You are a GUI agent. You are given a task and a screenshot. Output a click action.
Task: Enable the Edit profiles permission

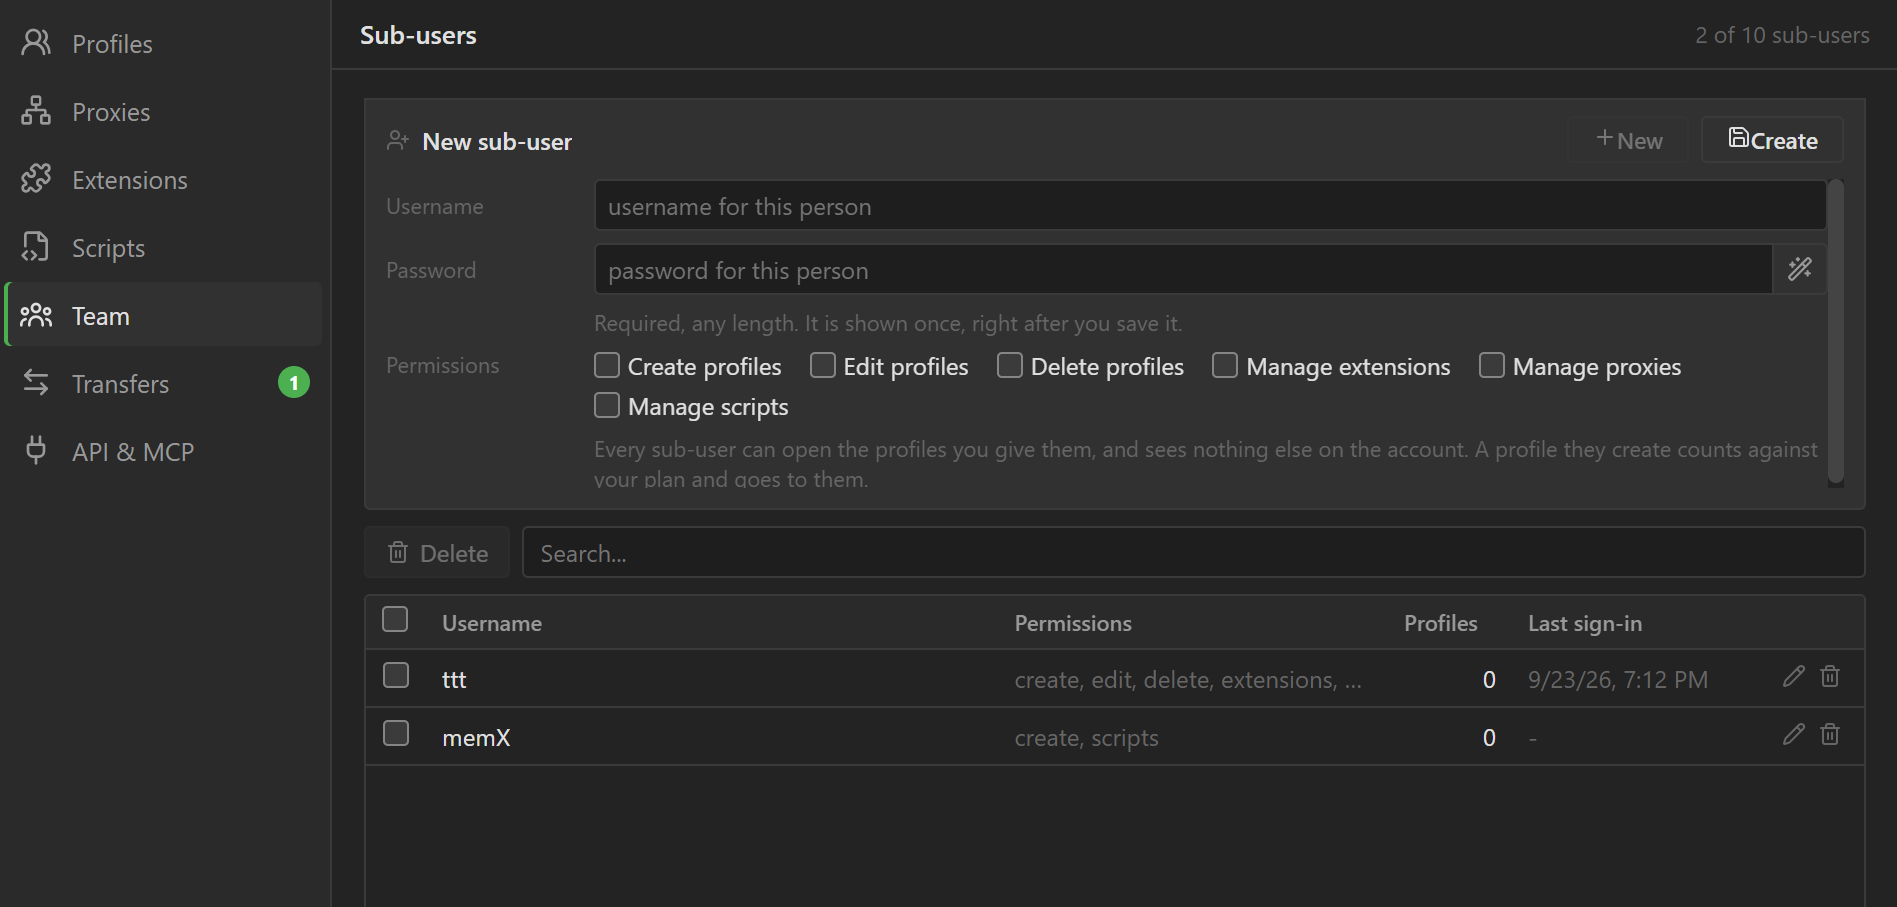pyautogui.click(x=823, y=365)
